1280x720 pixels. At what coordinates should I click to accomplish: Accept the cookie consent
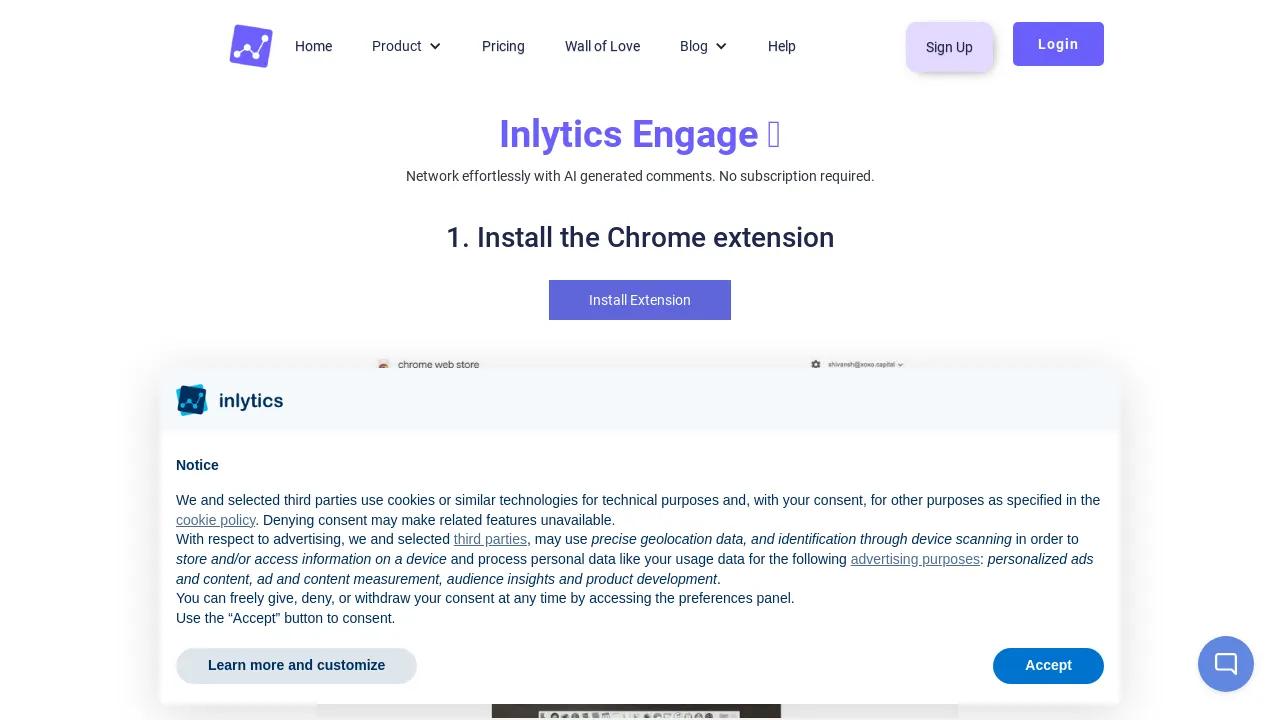1048,666
